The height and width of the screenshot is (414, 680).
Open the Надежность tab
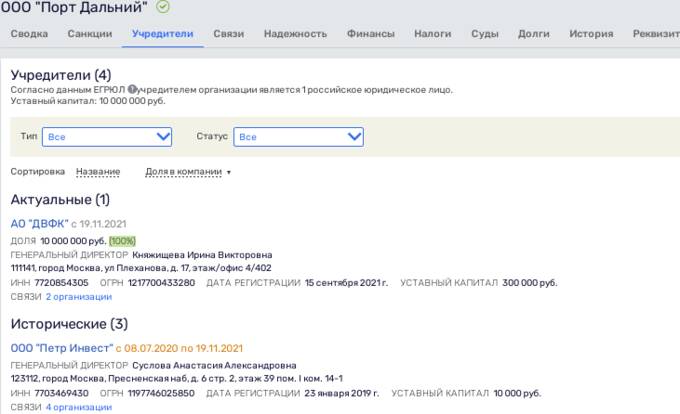point(295,34)
